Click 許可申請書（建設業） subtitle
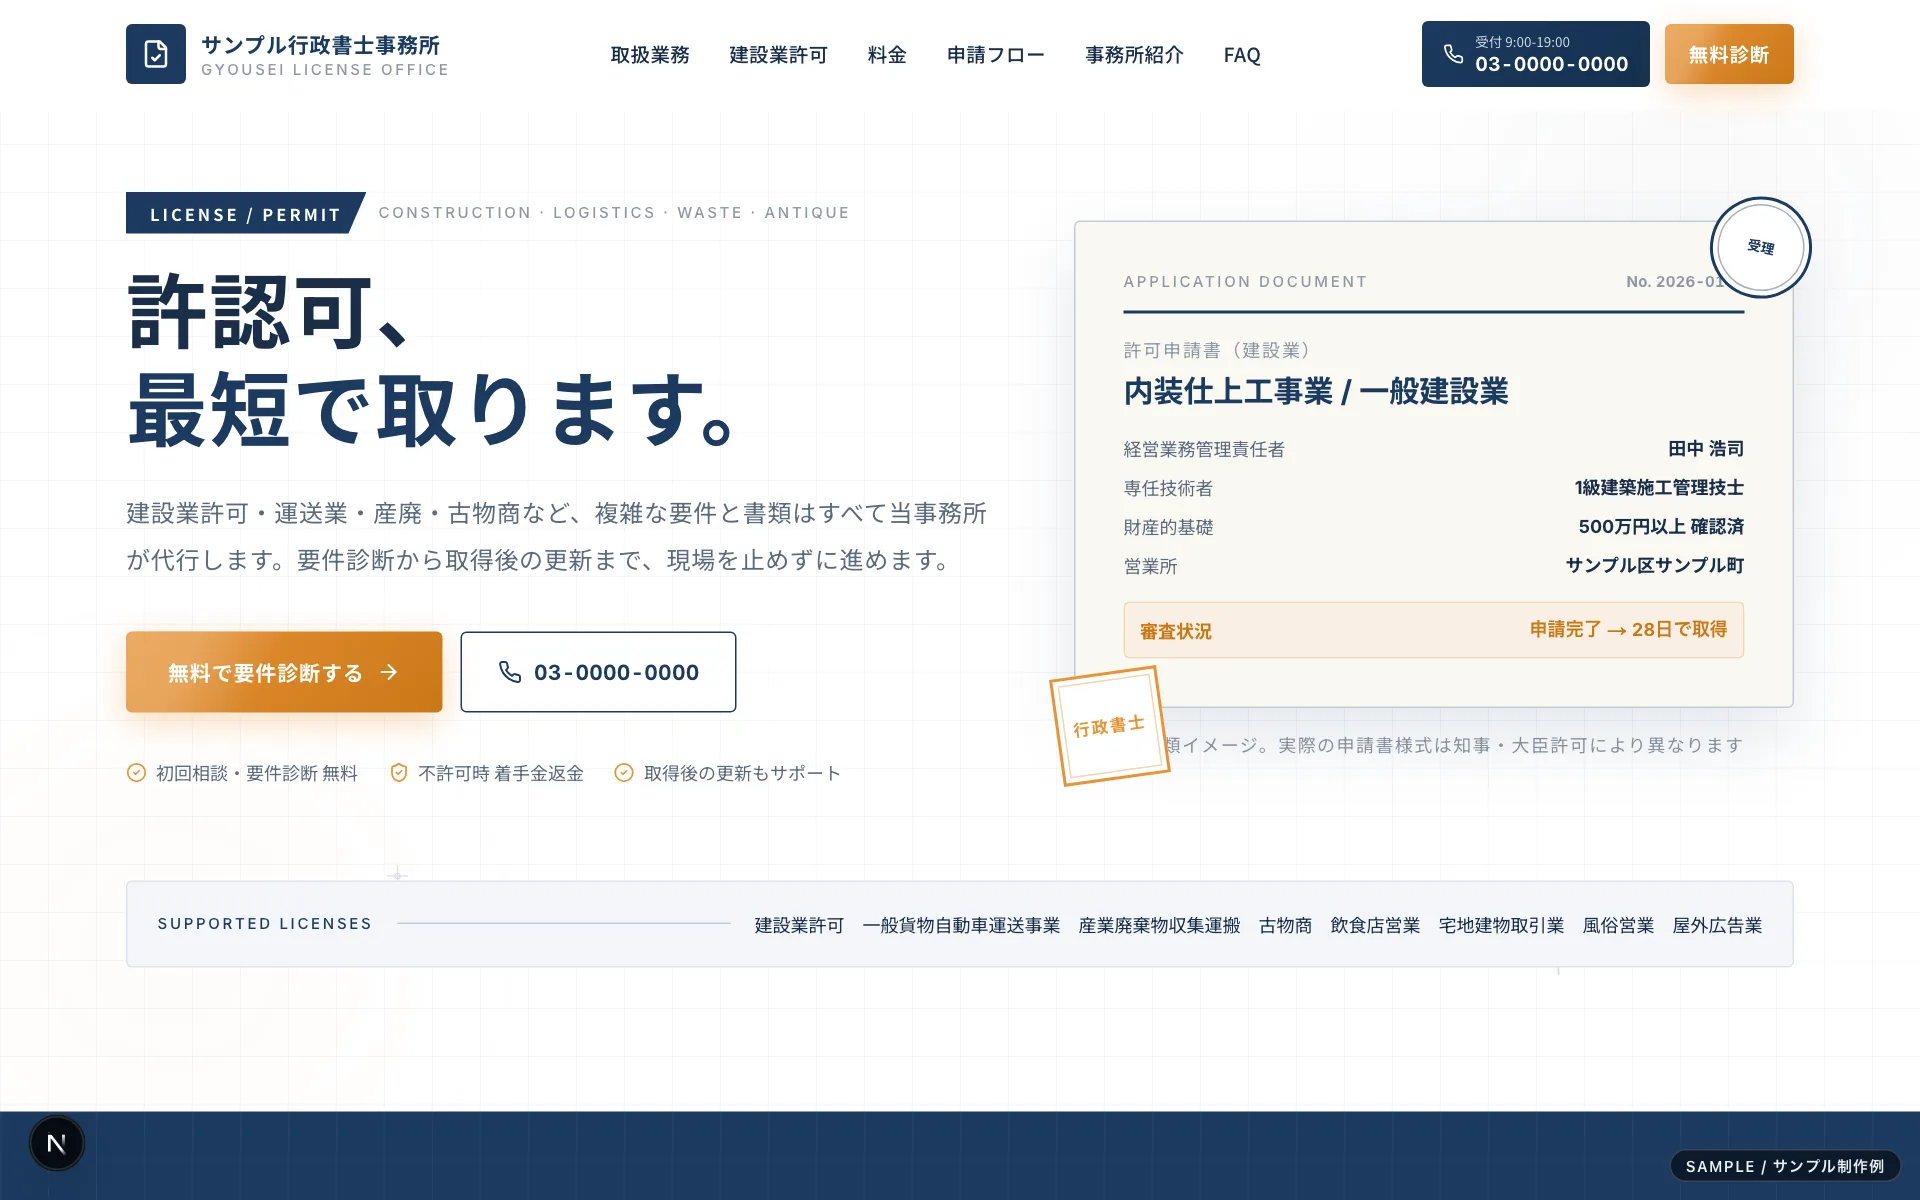 tap(1216, 351)
